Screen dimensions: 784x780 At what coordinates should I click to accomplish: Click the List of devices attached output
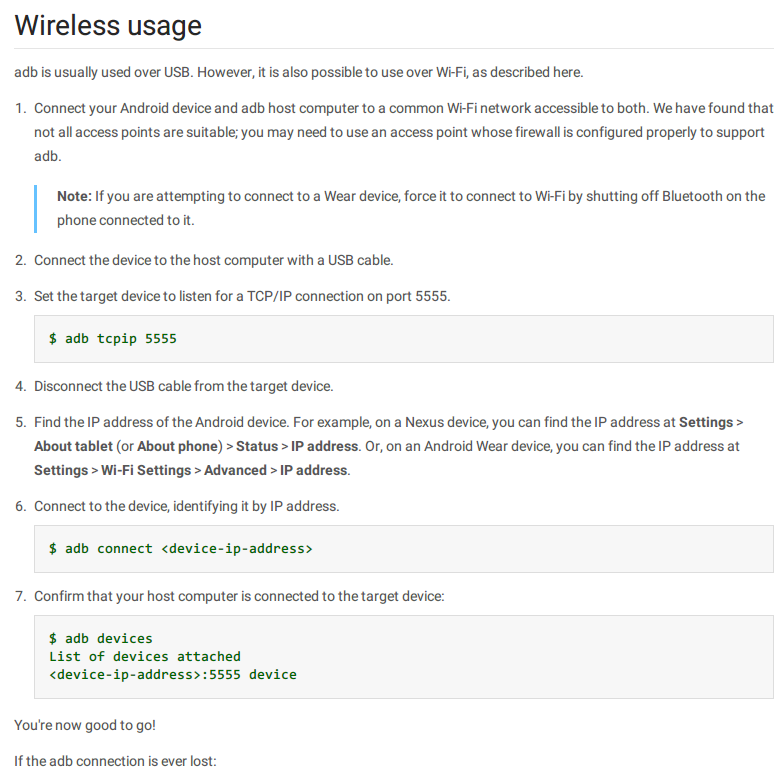pyautogui.click(x=145, y=656)
